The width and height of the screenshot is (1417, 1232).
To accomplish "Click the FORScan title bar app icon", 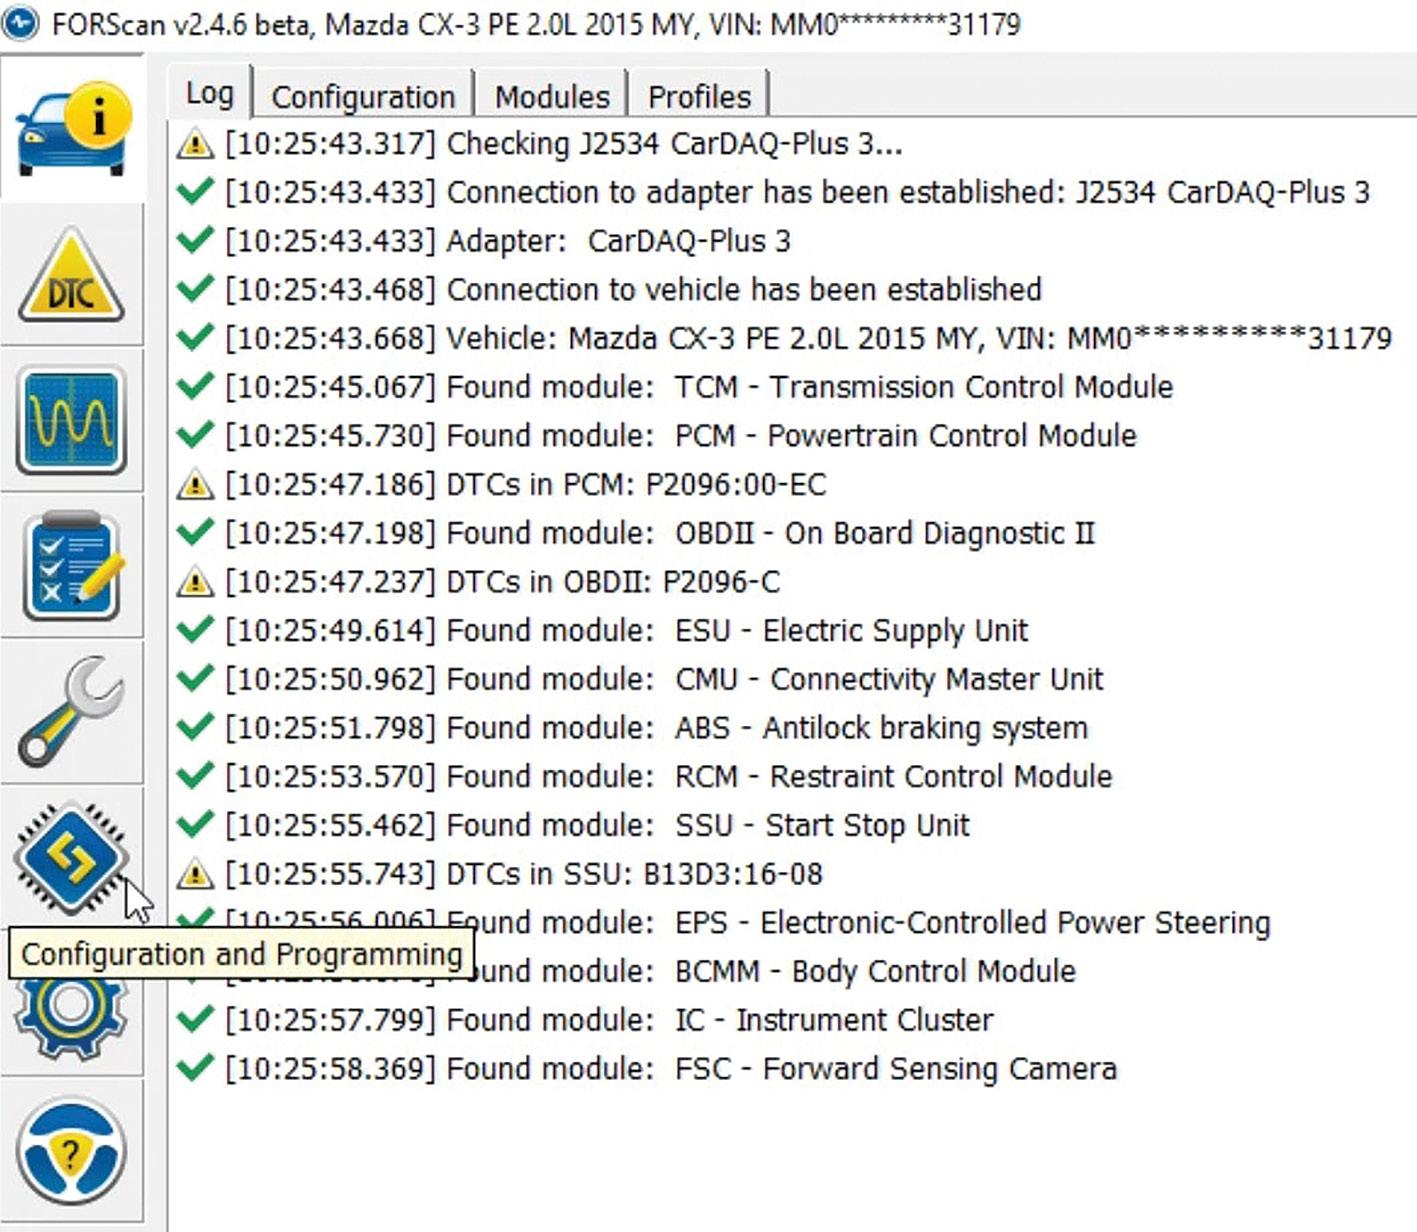I will point(21,22).
